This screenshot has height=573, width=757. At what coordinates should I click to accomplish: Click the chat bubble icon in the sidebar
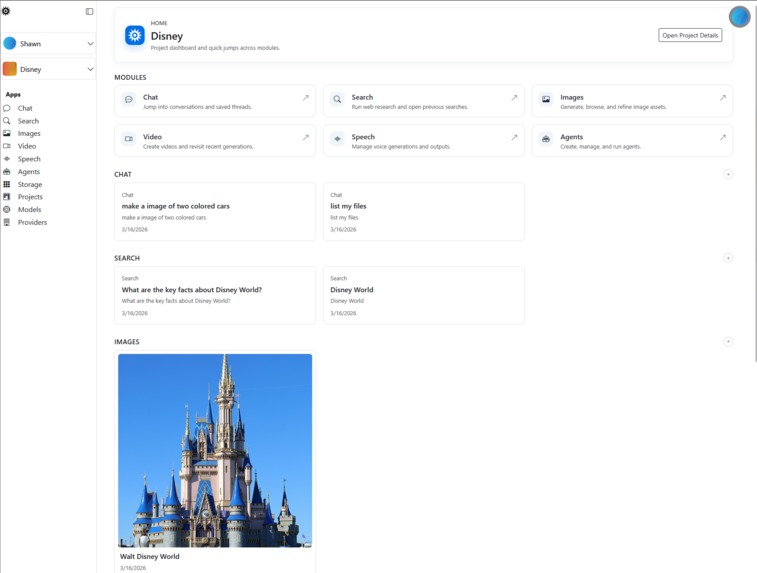pos(7,108)
